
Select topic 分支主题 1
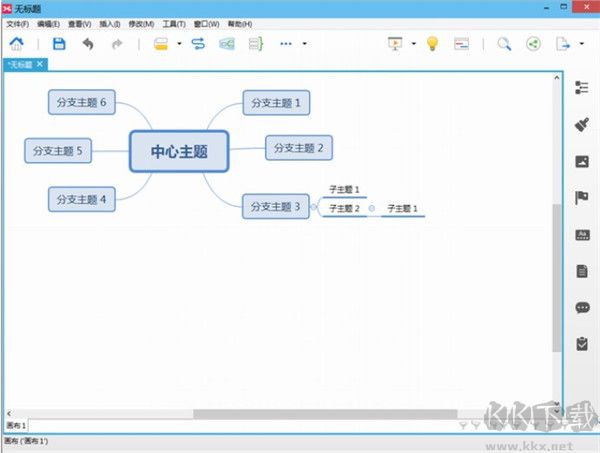276,103
